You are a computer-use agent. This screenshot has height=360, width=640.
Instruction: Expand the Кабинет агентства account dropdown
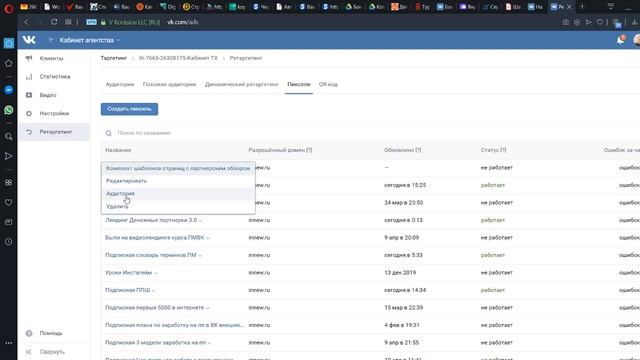pos(89,40)
